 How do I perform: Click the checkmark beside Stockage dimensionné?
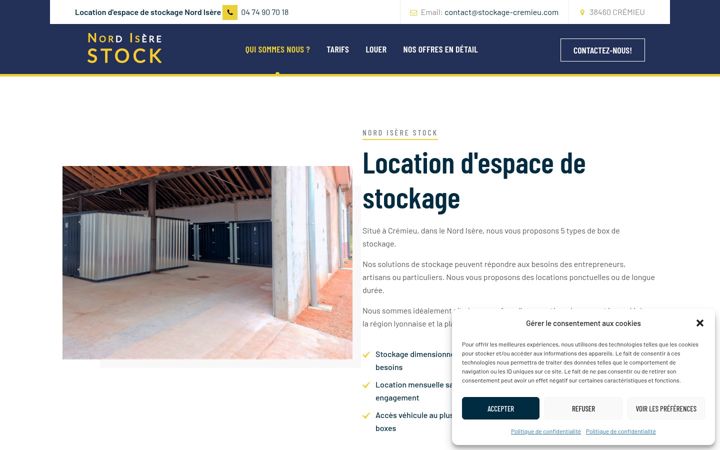tap(366, 354)
